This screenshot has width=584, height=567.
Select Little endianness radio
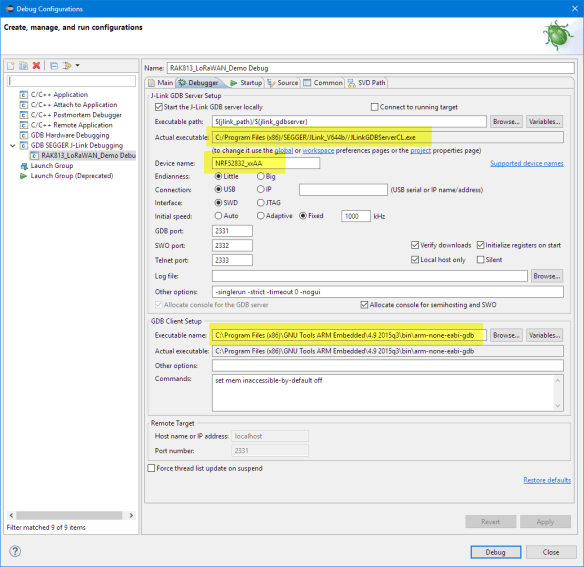(219, 176)
